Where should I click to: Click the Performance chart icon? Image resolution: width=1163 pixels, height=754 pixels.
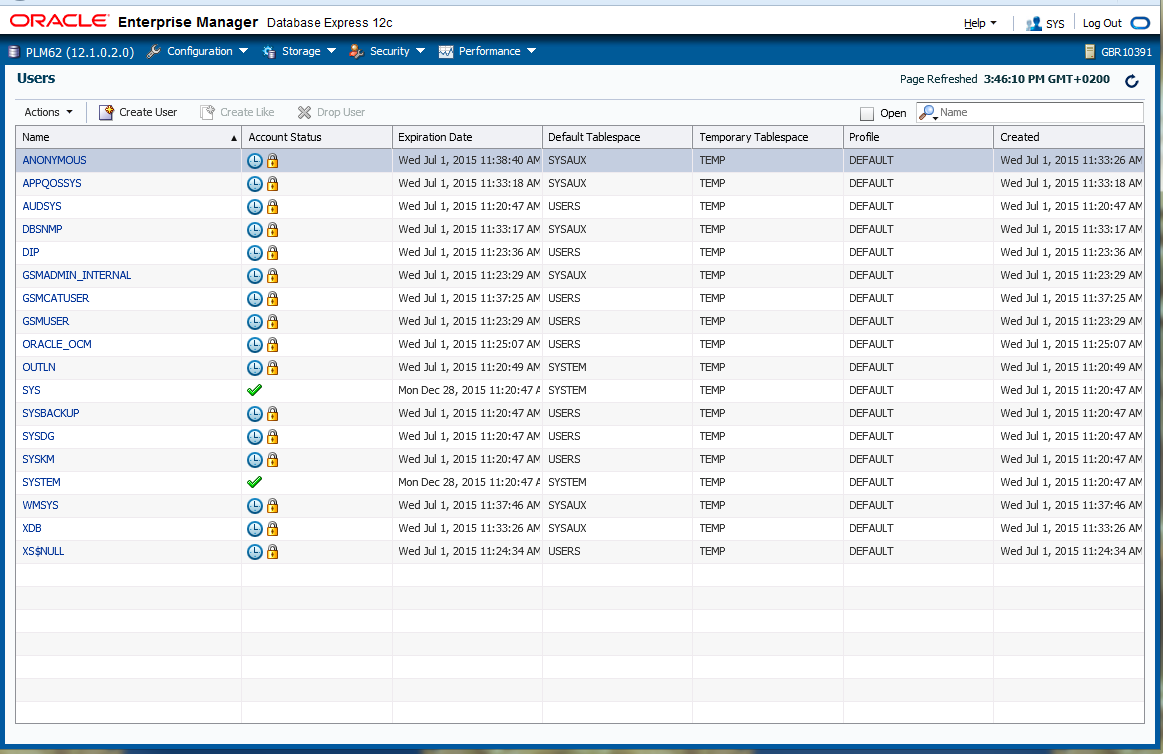tap(446, 52)
